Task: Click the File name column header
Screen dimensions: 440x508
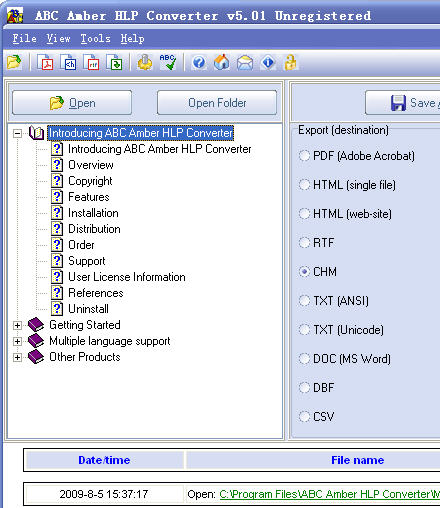Action: pyautogui.click(x=357, y=460)
